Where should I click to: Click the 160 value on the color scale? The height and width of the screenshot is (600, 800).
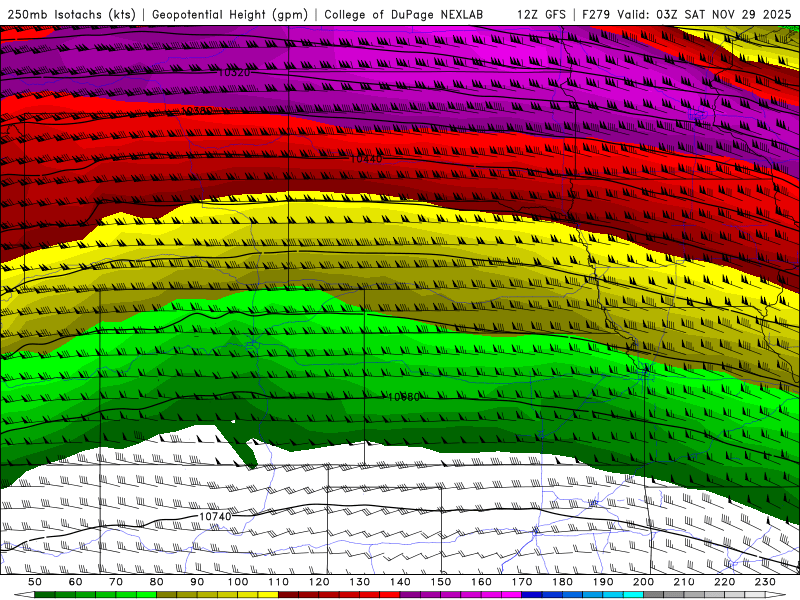tap(481, 582)
